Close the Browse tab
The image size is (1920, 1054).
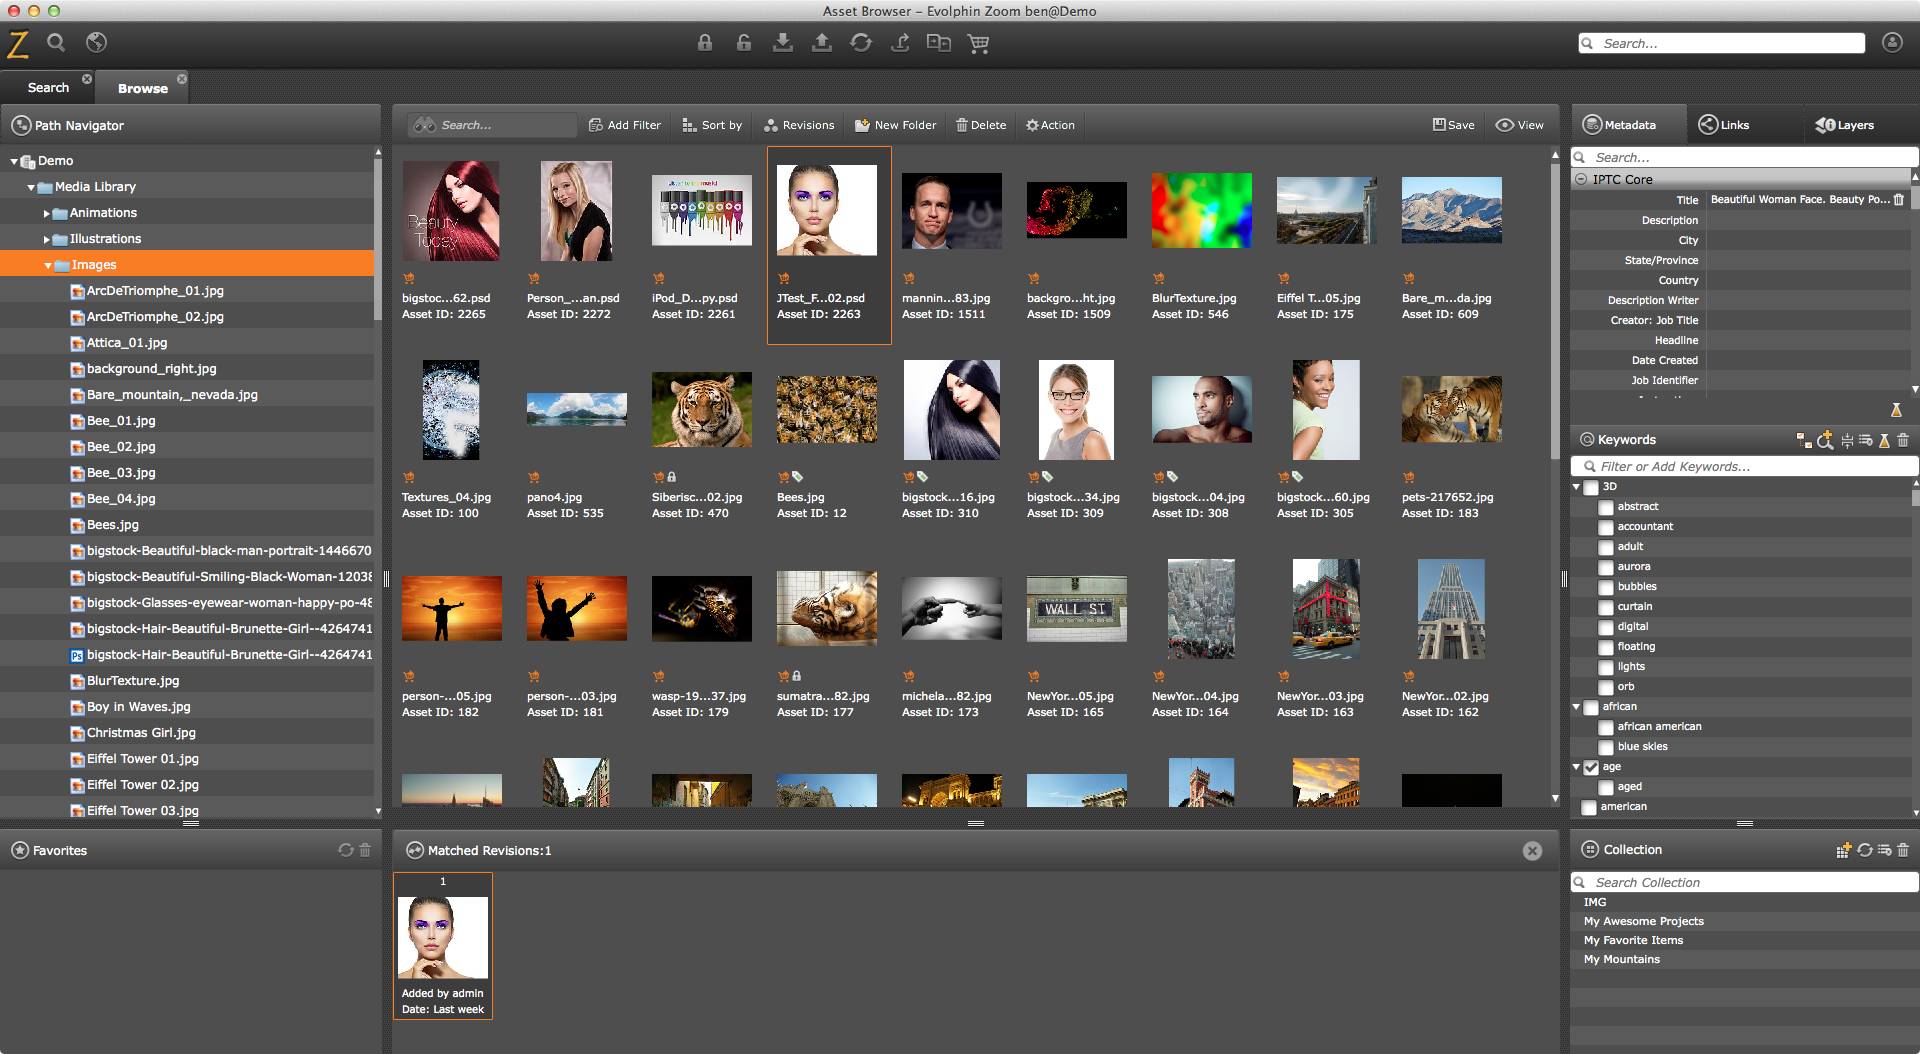coord(182,79)
